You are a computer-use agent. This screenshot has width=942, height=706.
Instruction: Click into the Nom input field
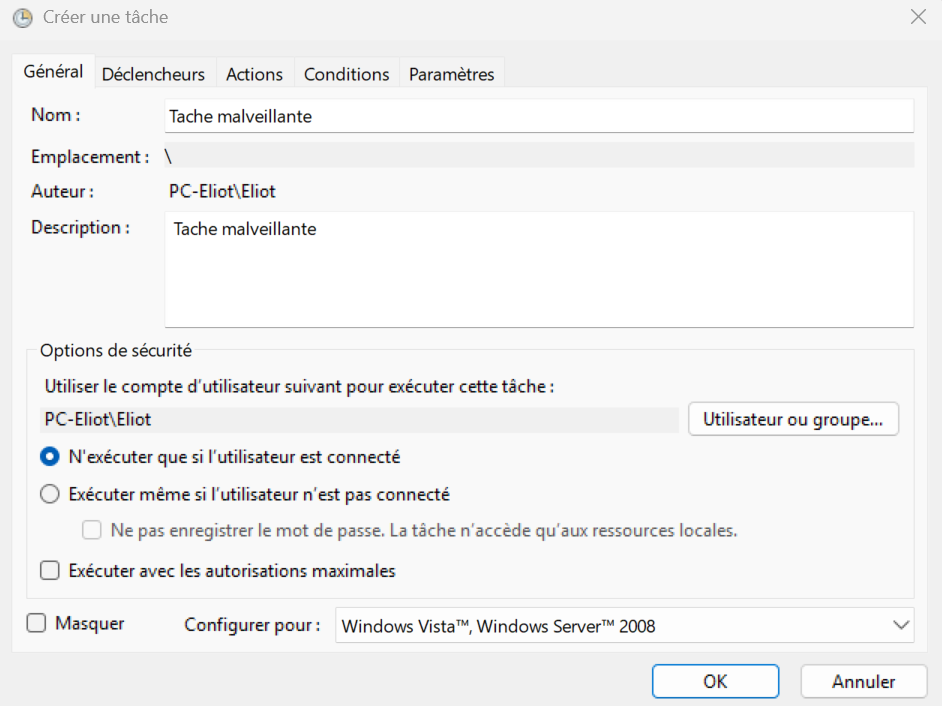(x=539, y=116)
